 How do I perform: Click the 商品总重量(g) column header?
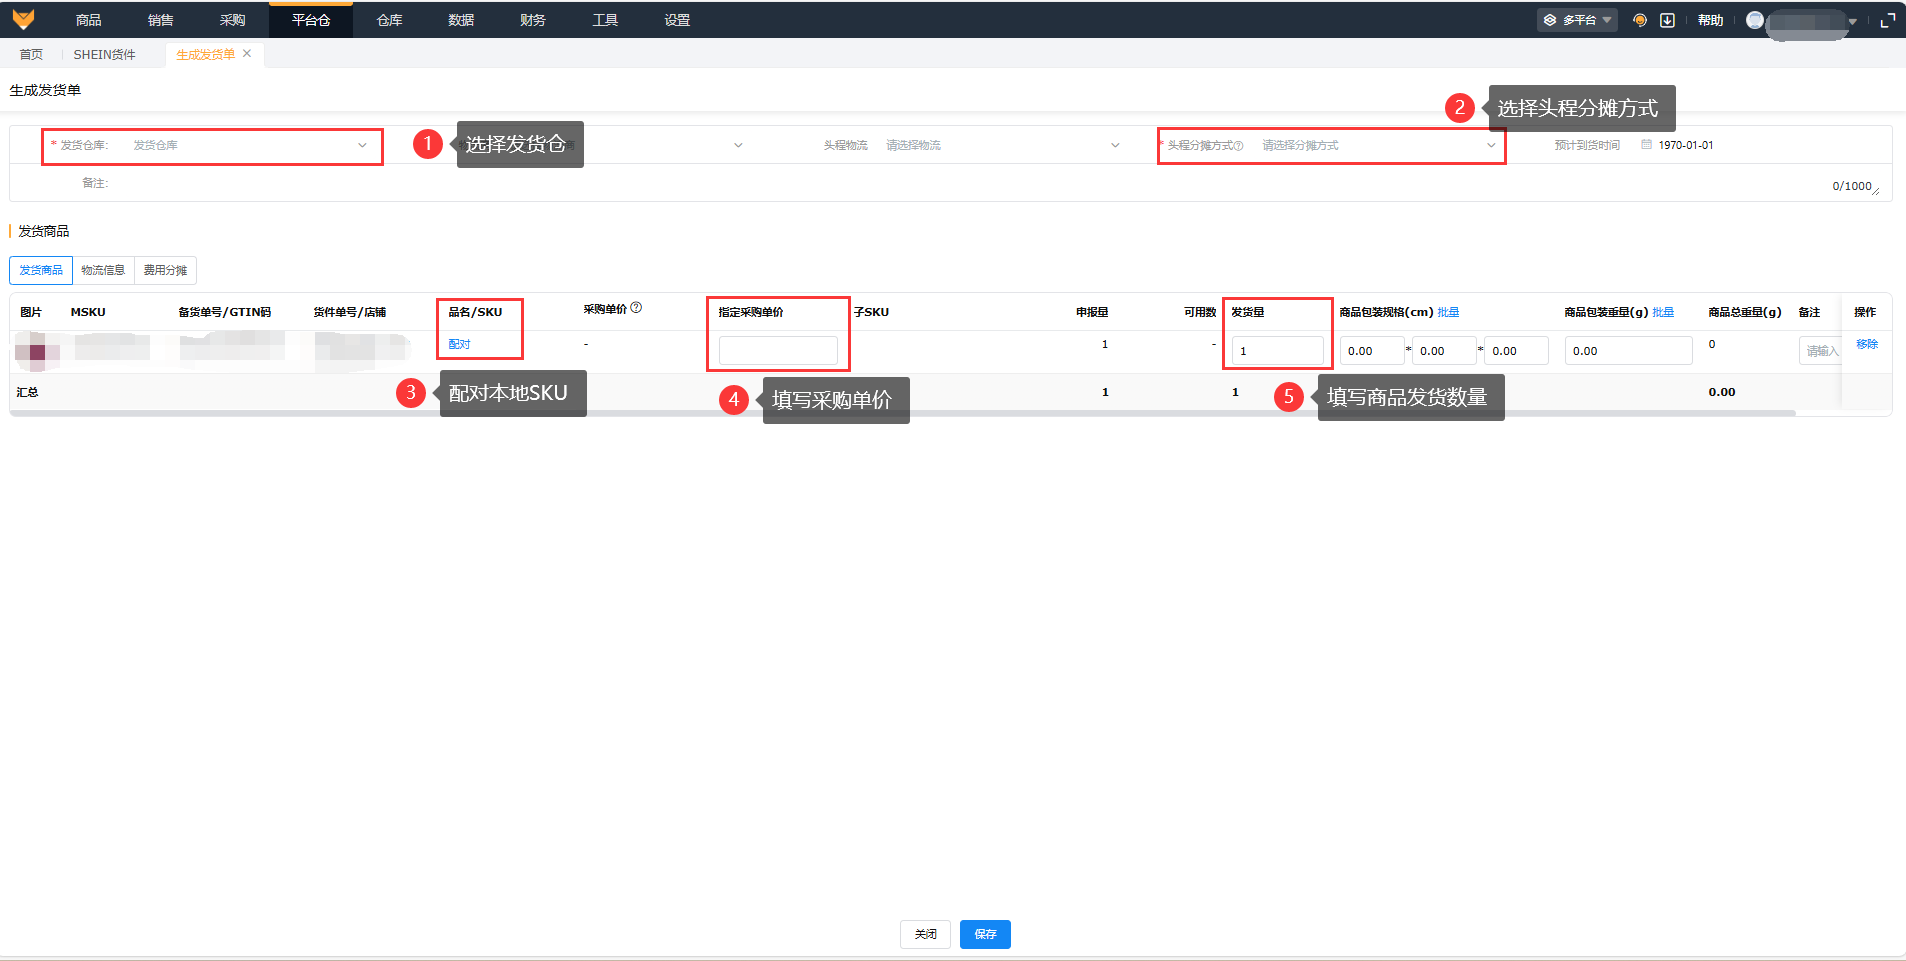1745,312
